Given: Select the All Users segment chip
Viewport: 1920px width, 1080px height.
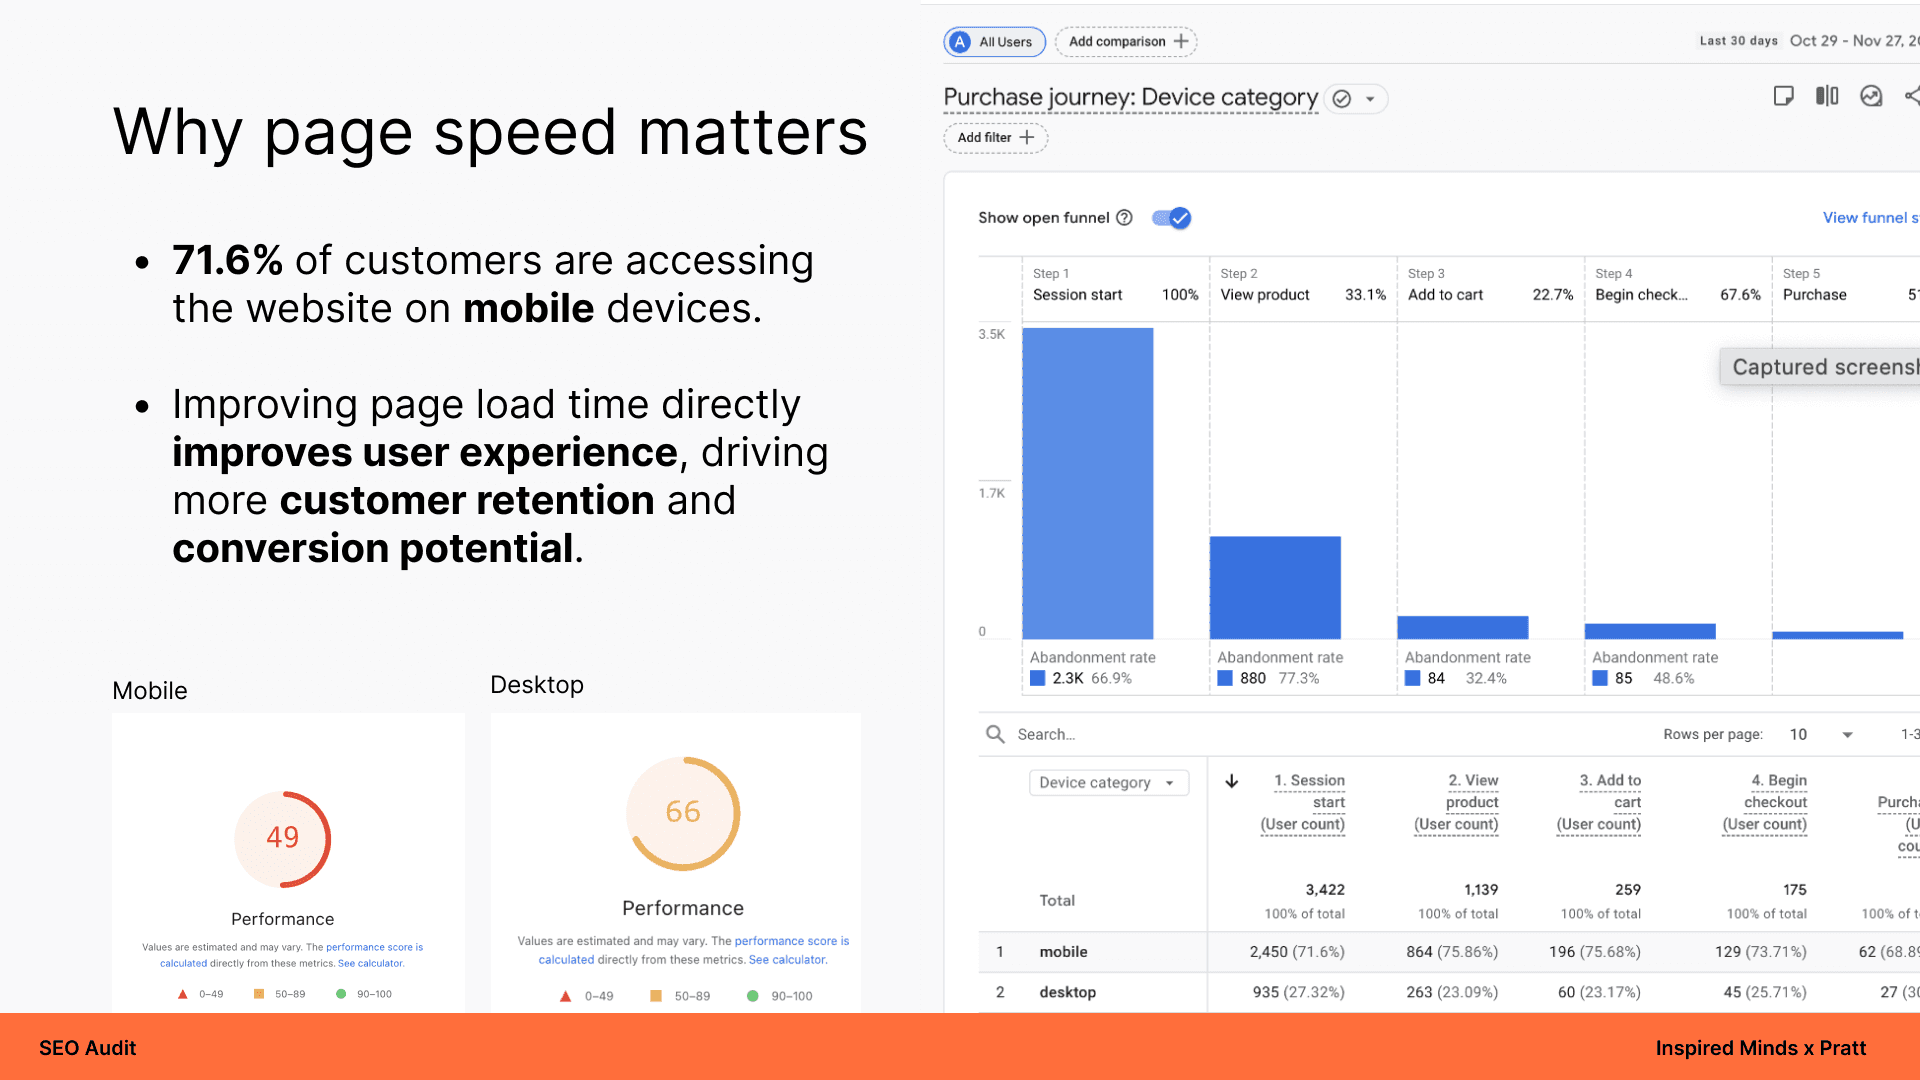Looking at the screenshot, I should click(x=994, y=42).
